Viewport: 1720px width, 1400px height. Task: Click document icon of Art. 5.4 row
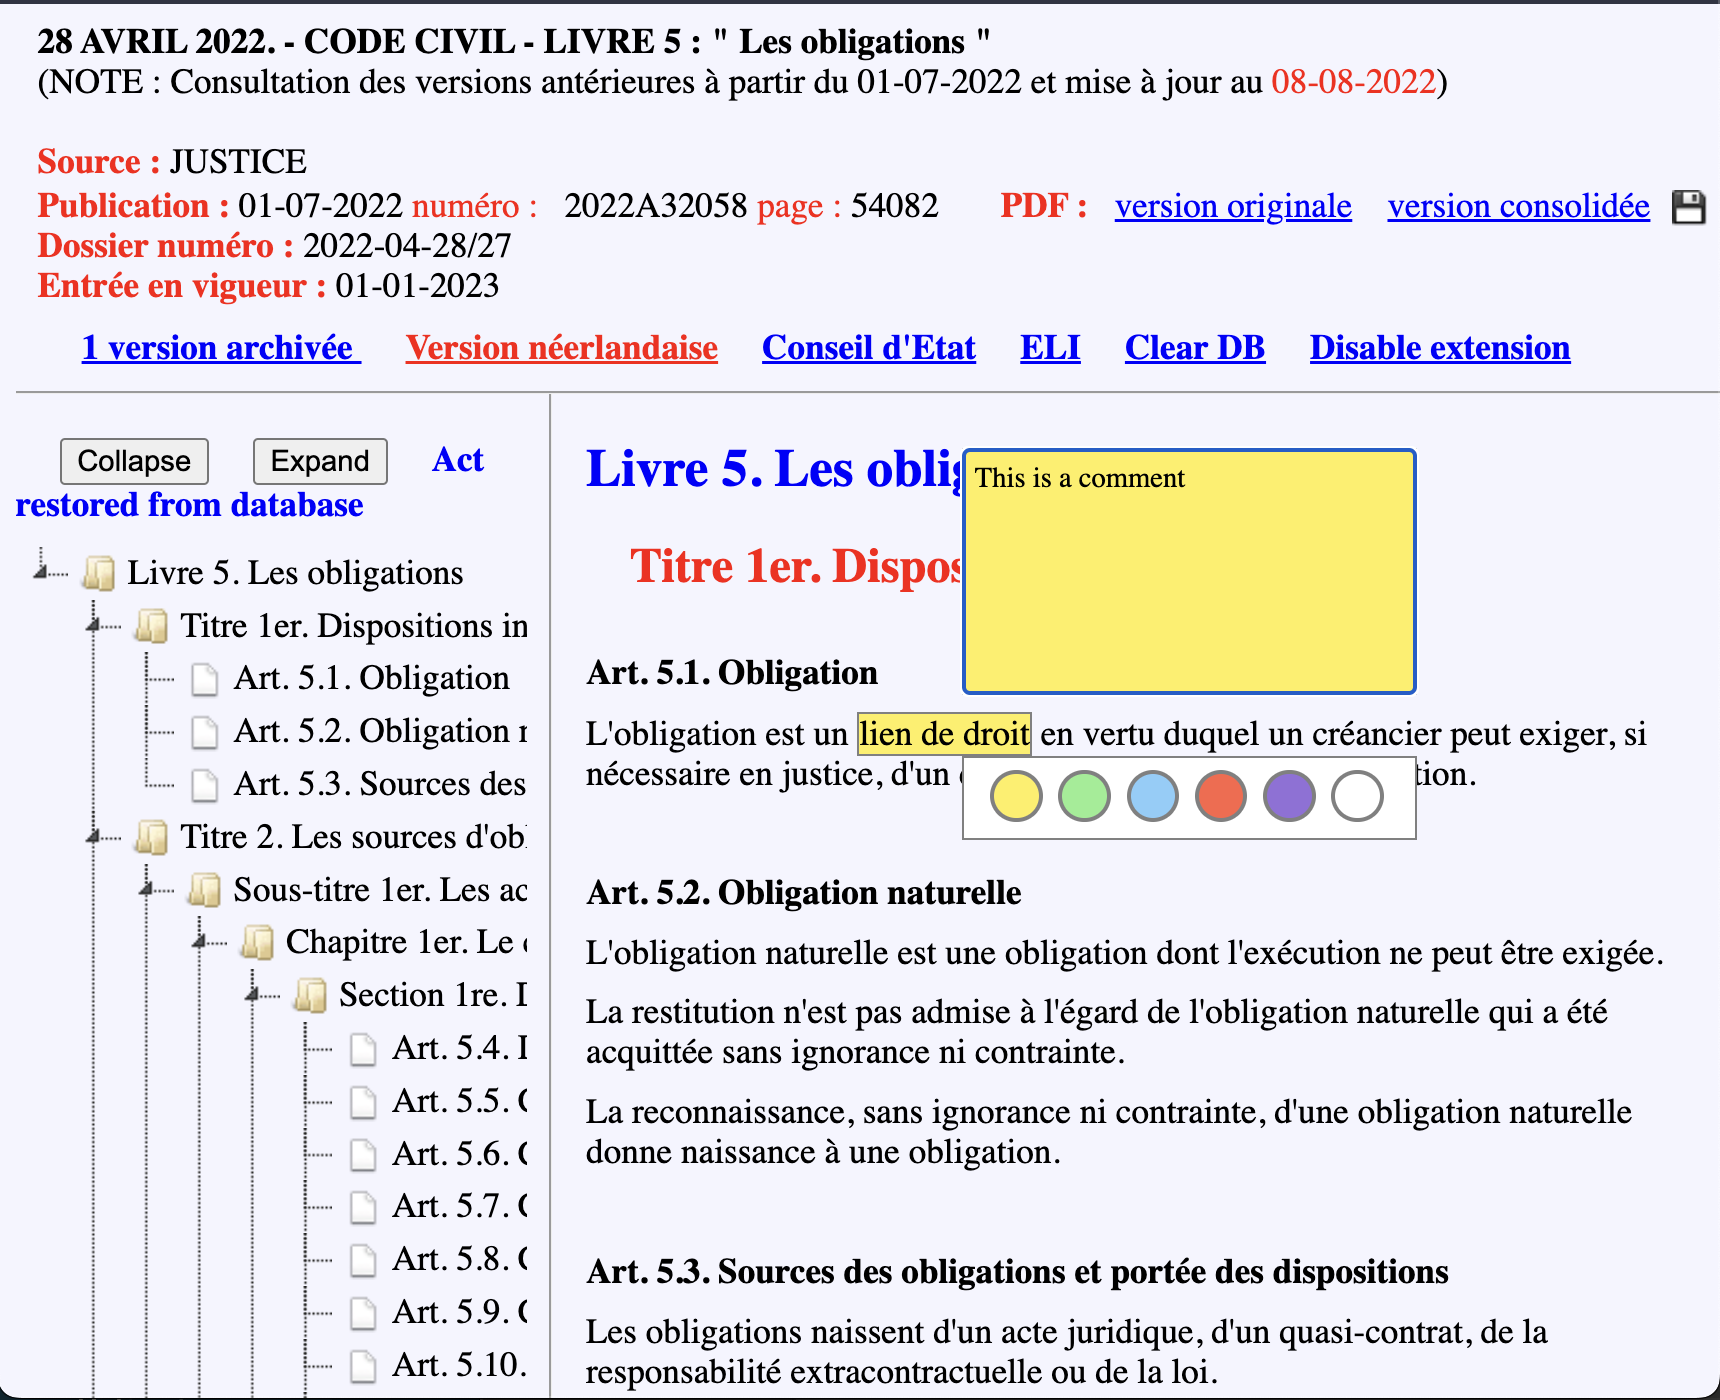pos(364,1049)
